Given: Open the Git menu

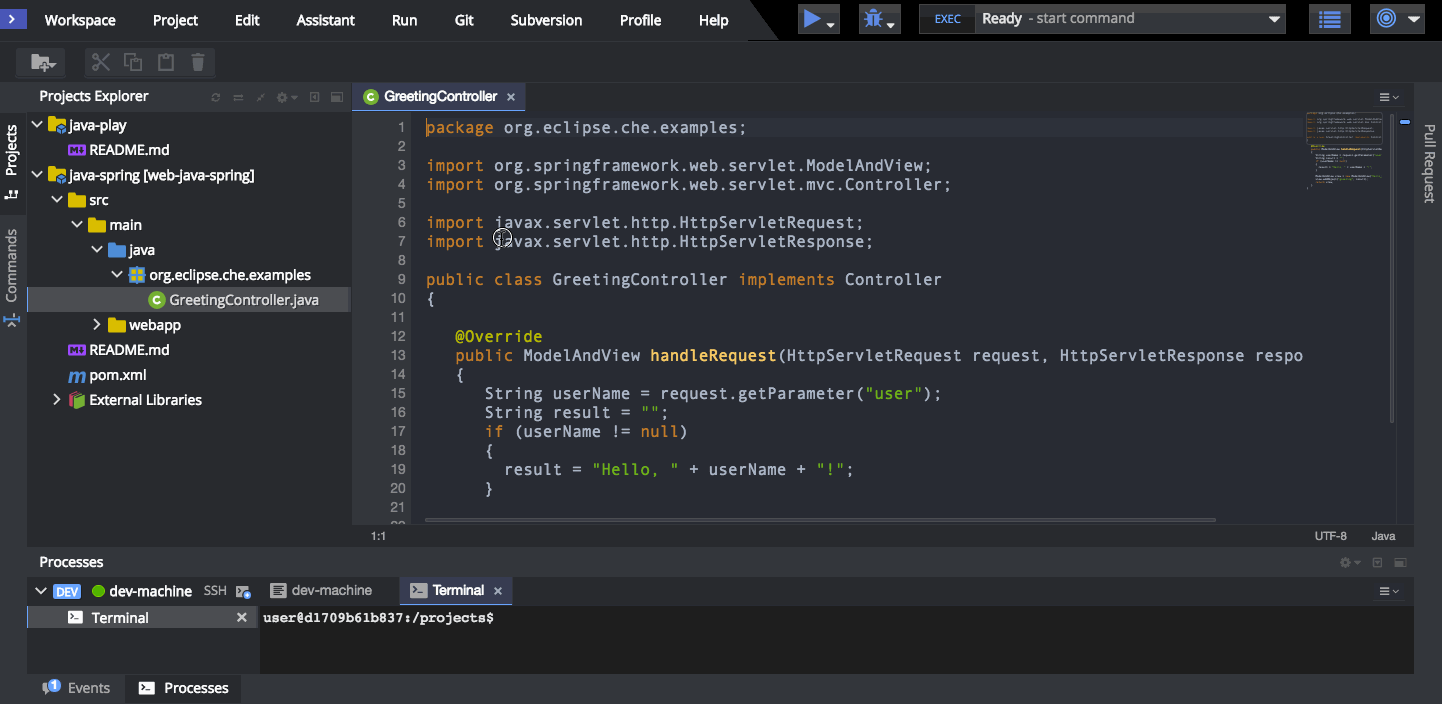Looking at the screenshot, I should point(463,19).
